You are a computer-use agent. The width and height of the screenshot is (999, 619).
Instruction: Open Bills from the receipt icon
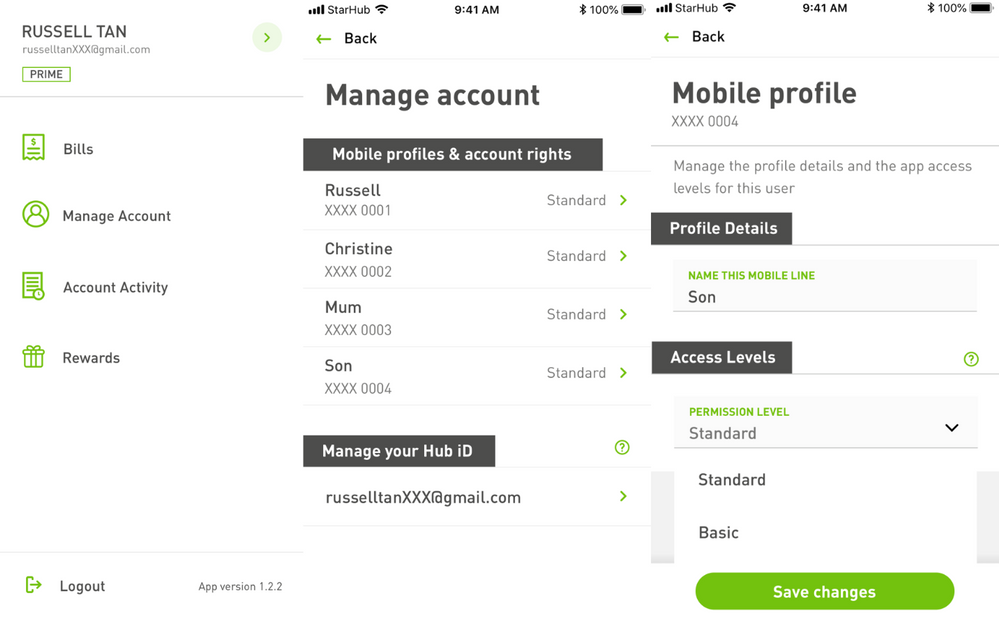[x=33, y=148]
